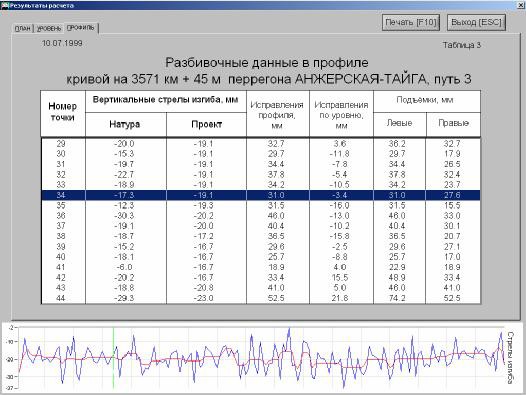Select table row for point 32
This screenshot has height=395, width=526.
tap(261, 175)
